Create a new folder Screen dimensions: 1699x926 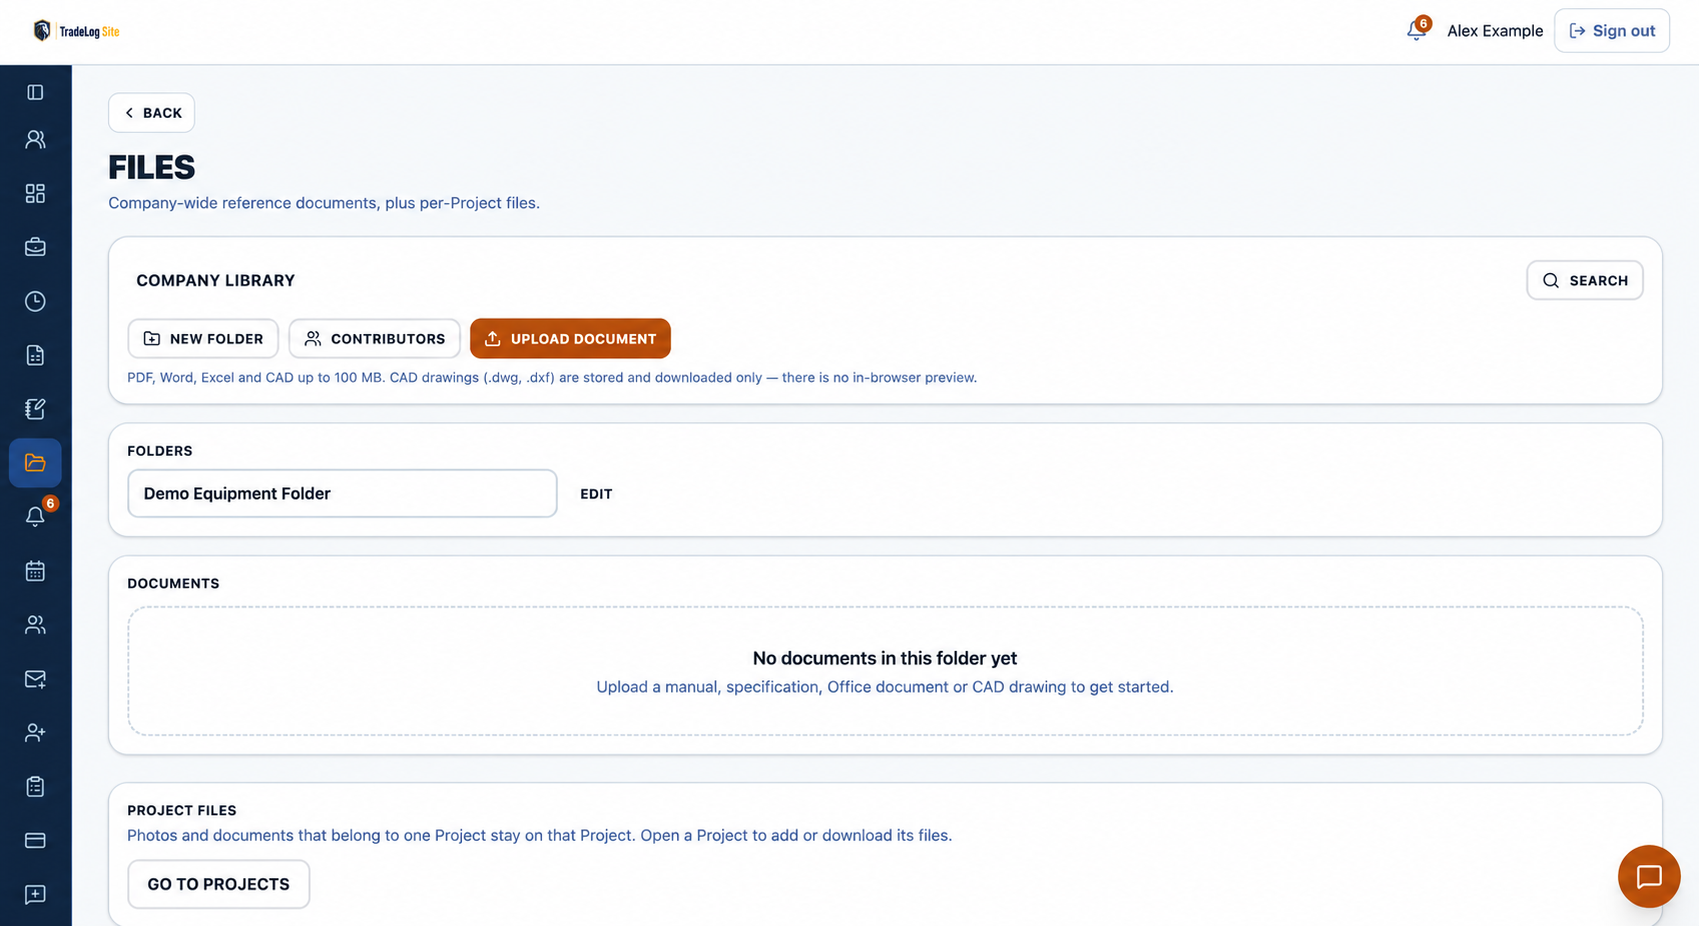(x=203, y=339)
